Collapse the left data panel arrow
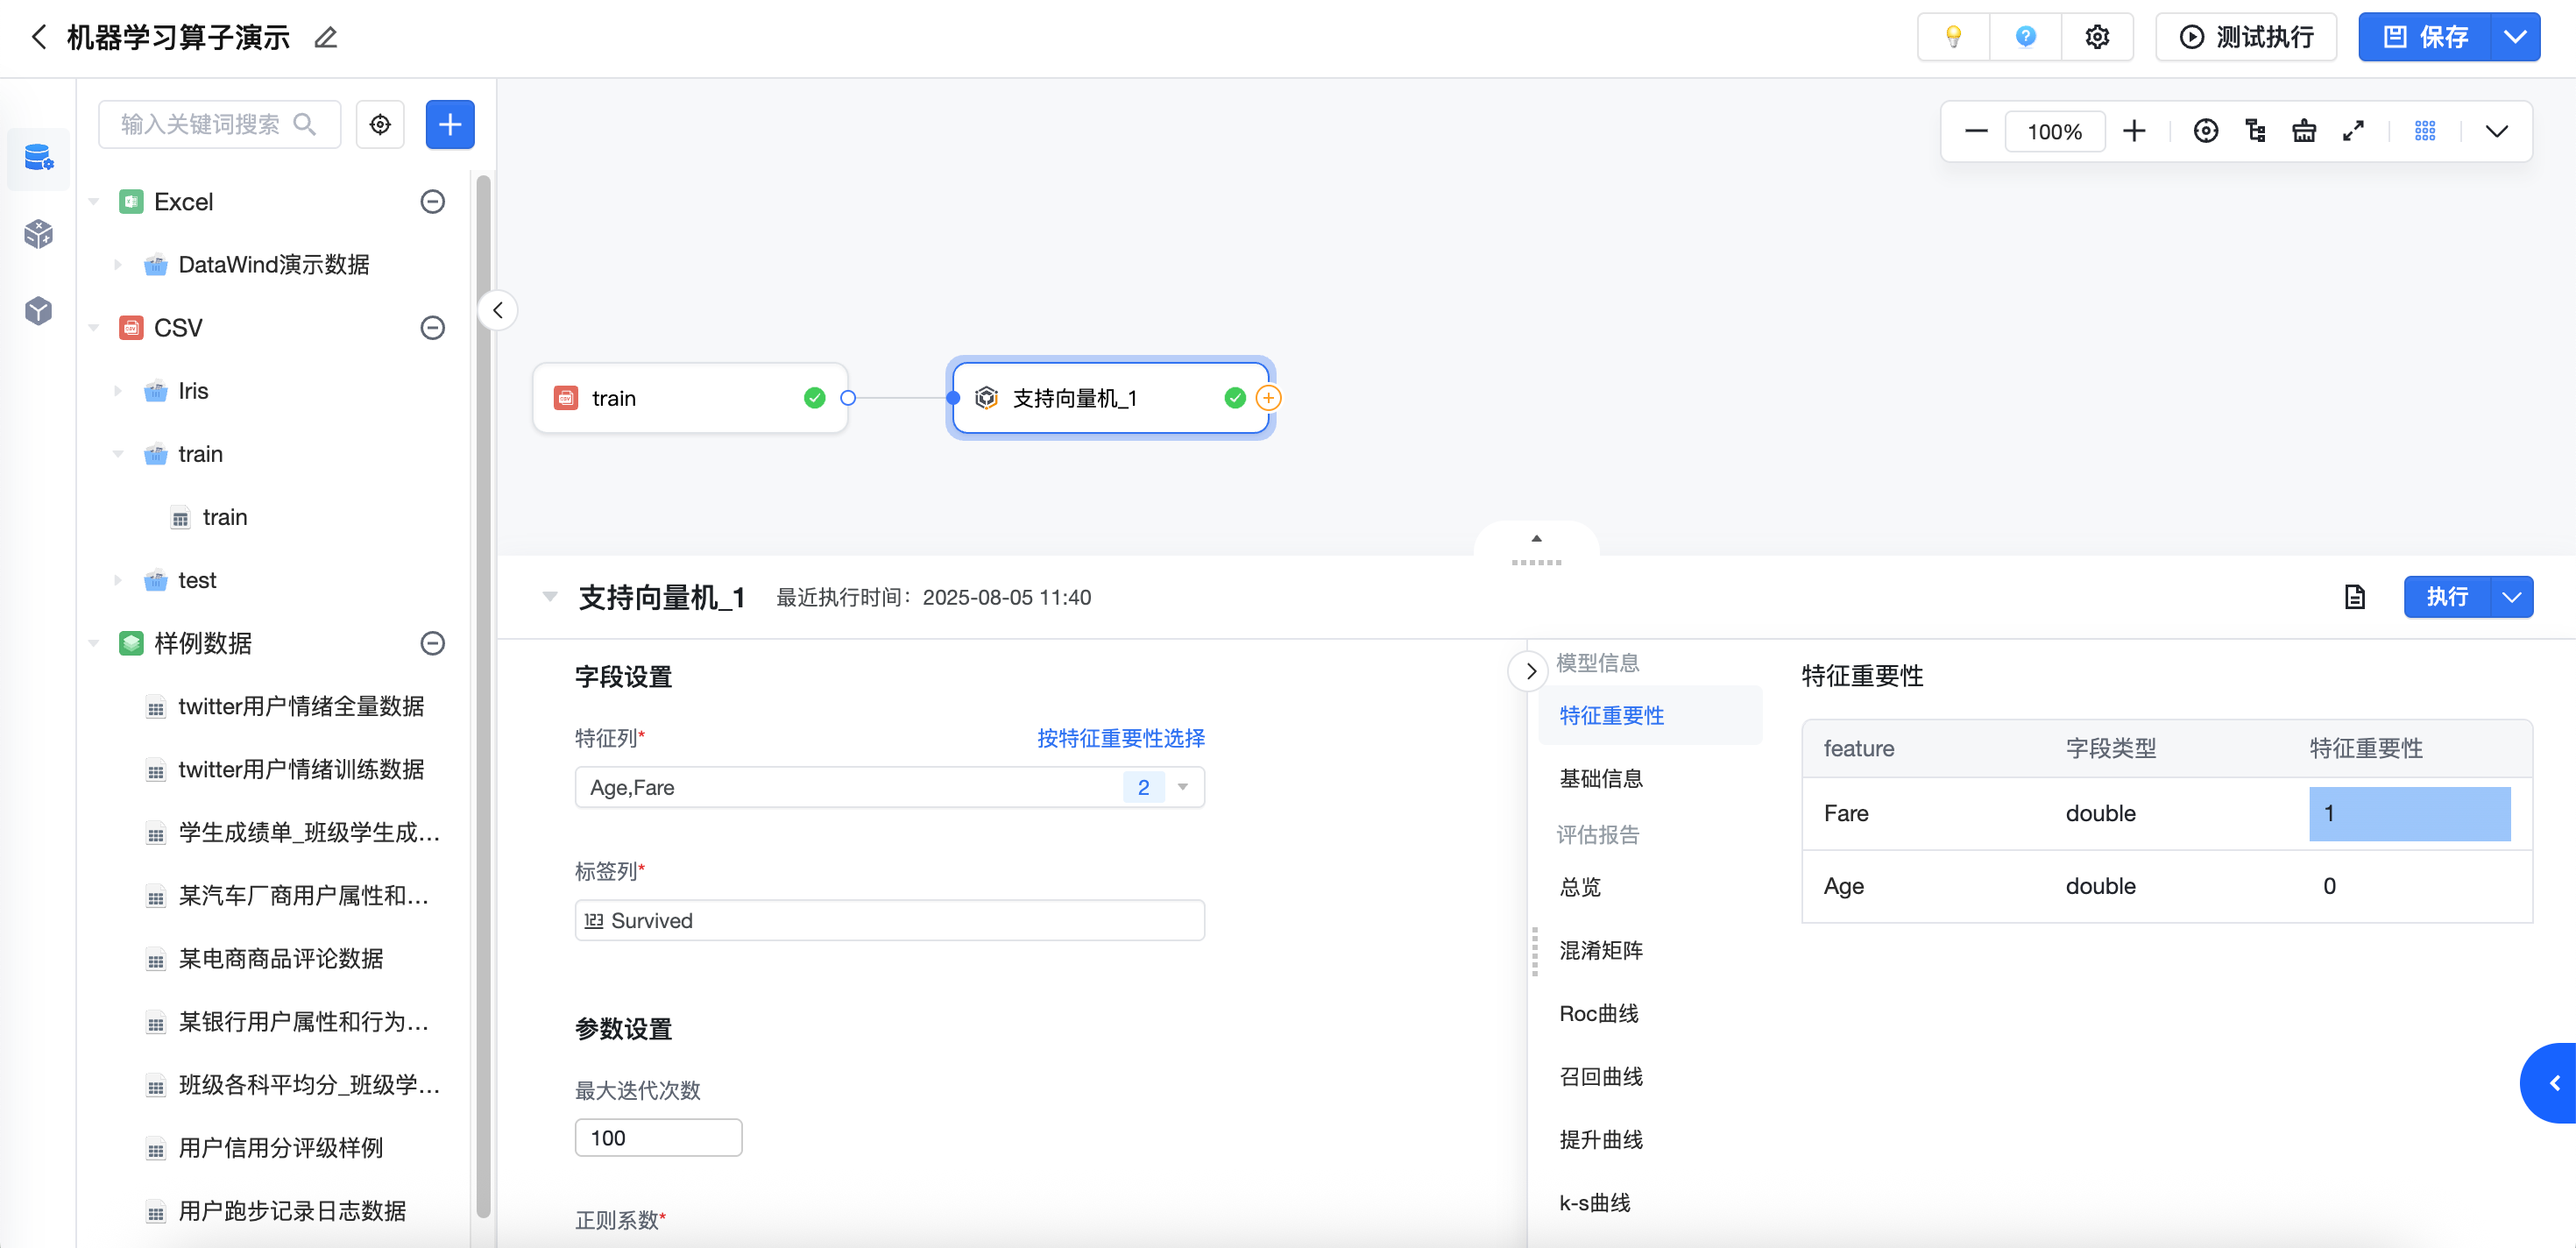 coord(498,310)
